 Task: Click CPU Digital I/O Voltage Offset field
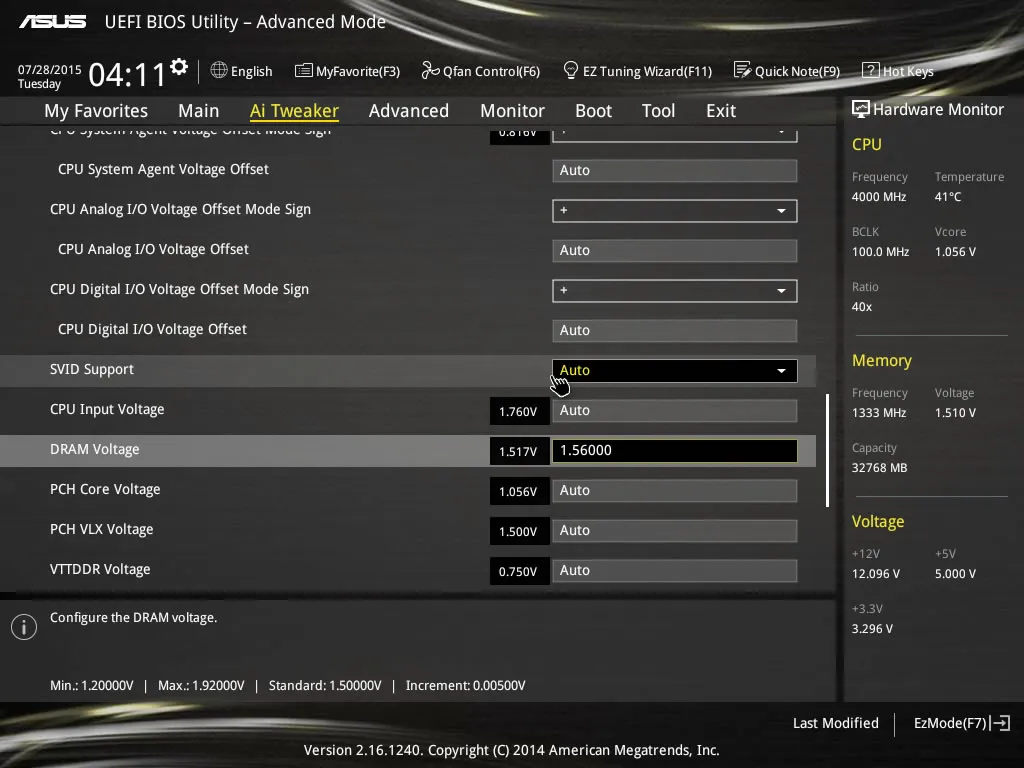675,330
